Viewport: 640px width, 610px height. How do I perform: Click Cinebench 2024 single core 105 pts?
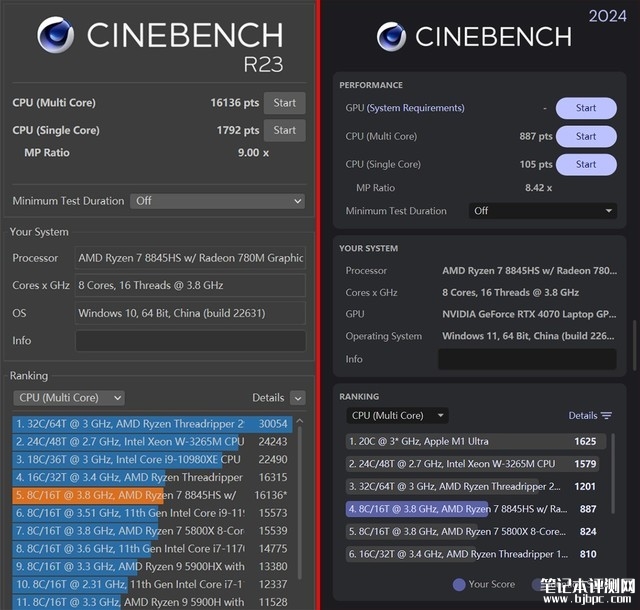[536, 165]
